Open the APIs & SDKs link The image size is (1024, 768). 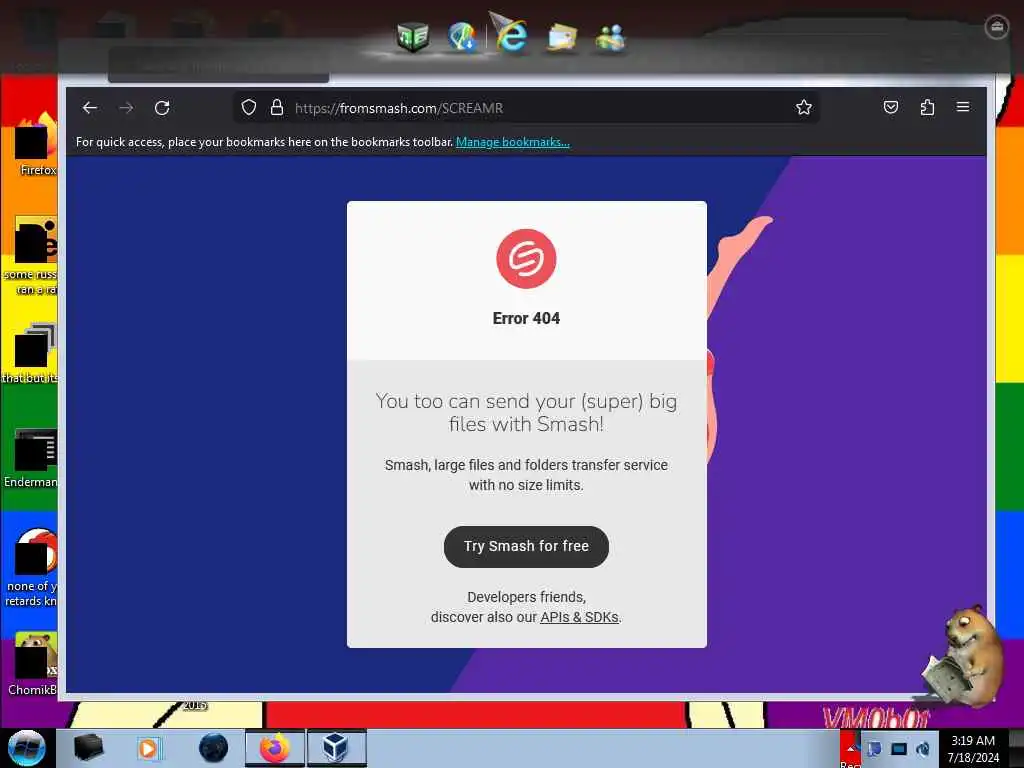pyautogui.click(x=579, y=617)
